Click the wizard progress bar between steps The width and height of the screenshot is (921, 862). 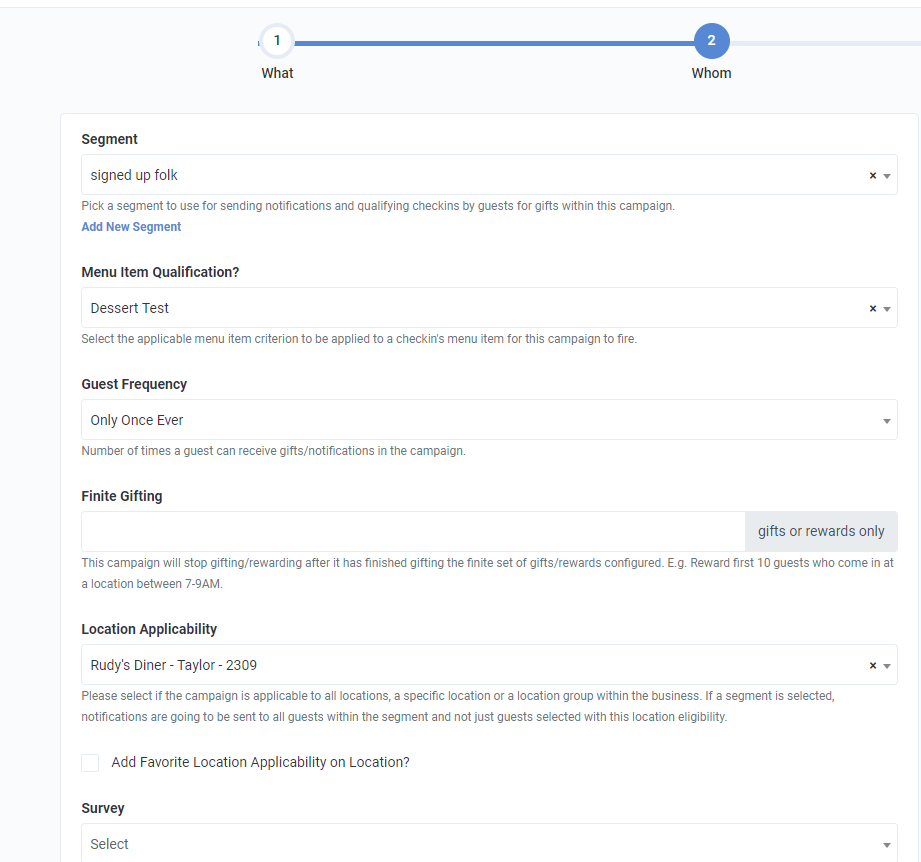click(x=494, y=43)
